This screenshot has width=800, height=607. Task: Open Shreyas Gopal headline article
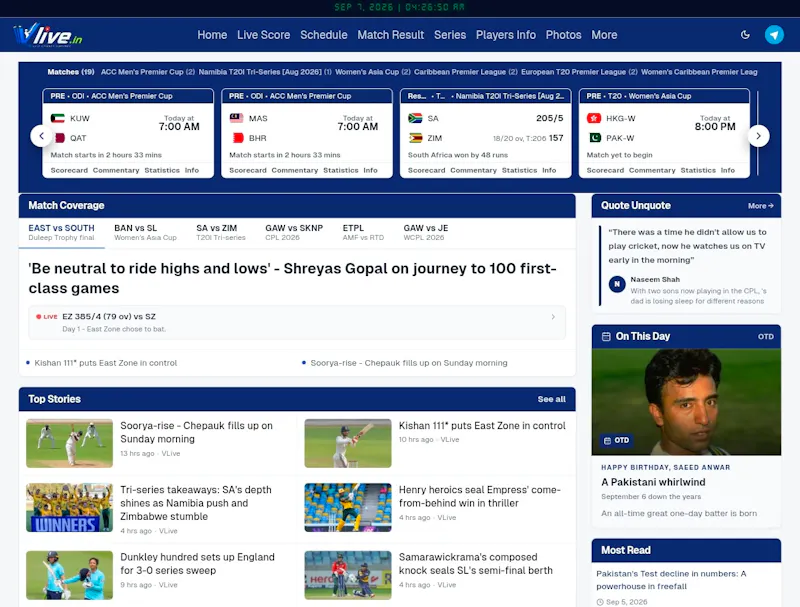click(292, 278)
